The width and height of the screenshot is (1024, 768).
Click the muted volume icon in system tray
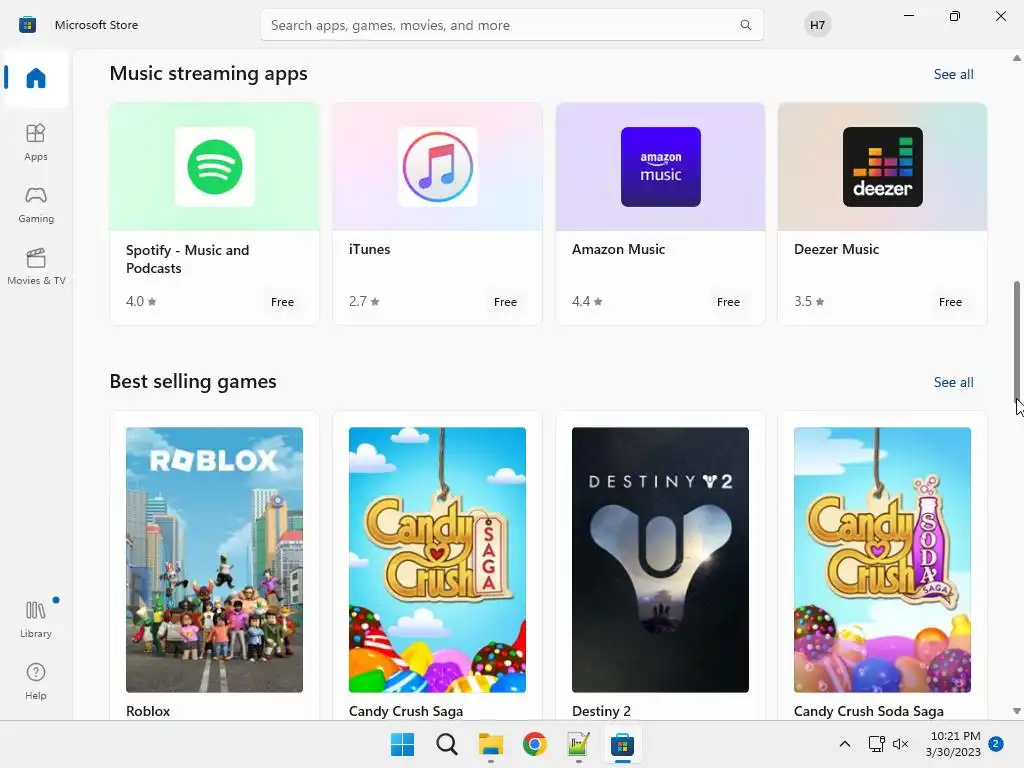click(x=901, y=744)
